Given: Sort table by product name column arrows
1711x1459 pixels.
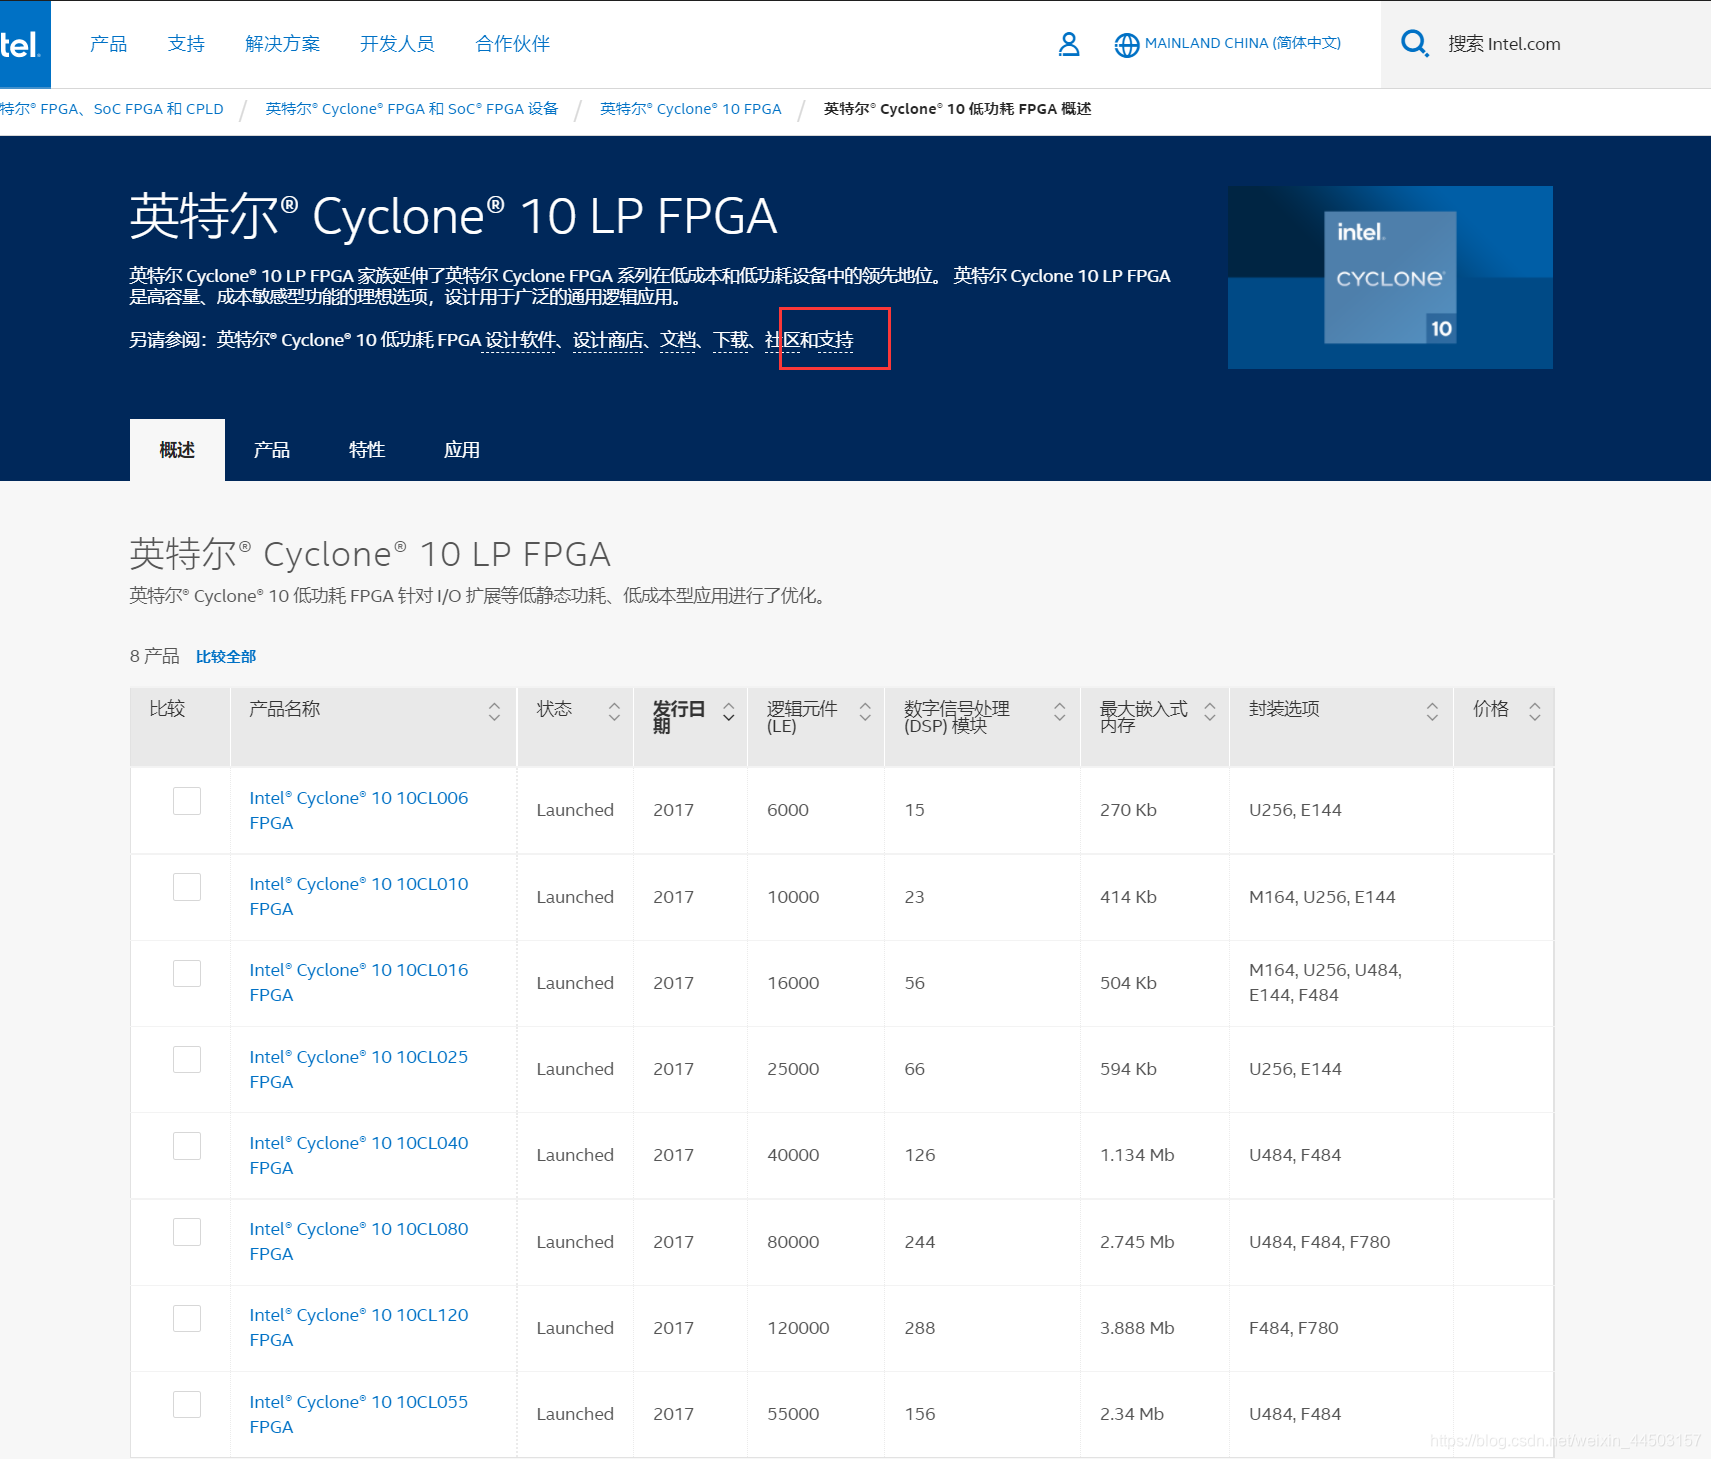Looking at the screenshot, I should [x=494, y=711].
